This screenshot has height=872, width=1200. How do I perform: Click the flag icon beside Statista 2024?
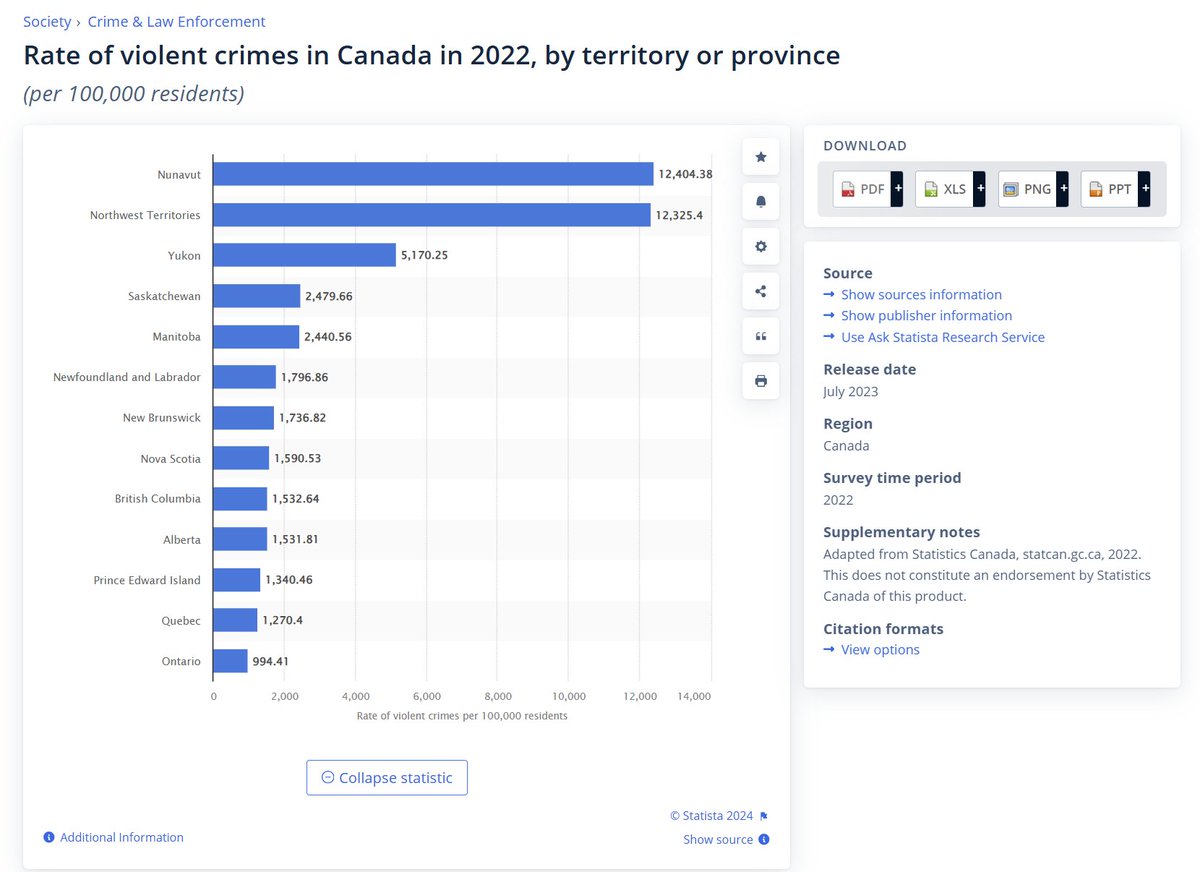coord(764,816)
